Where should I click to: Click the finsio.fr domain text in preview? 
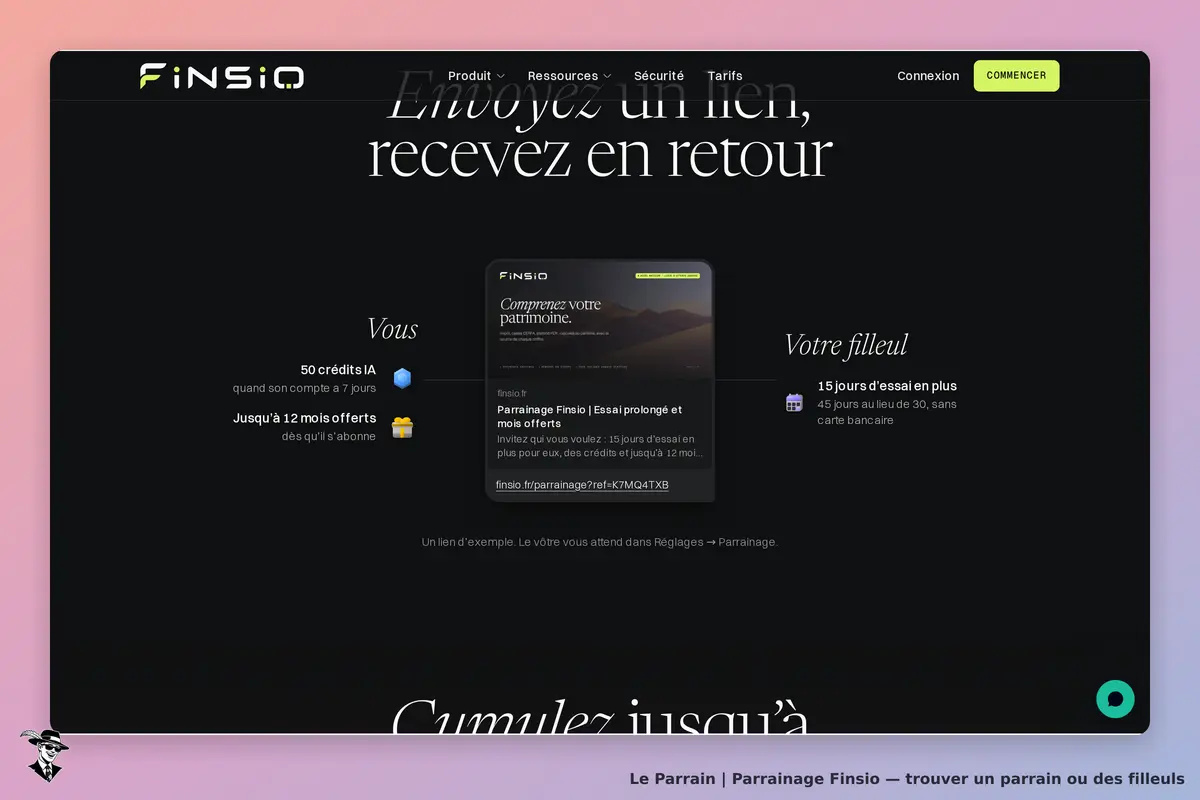[512, 393]
